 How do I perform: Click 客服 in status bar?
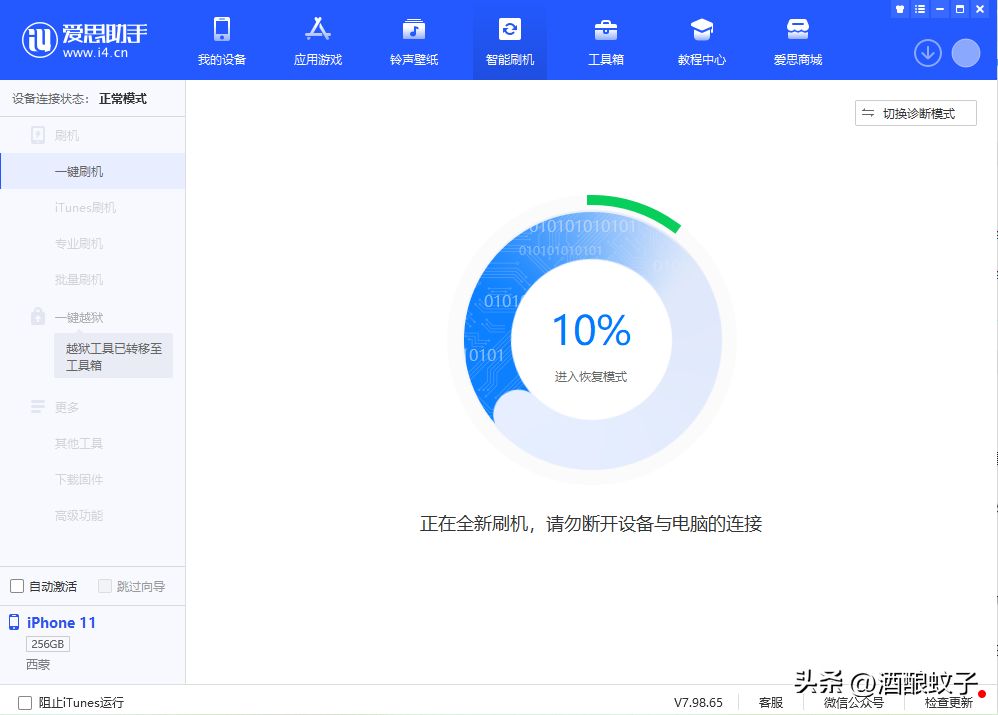tap(771, 702)
